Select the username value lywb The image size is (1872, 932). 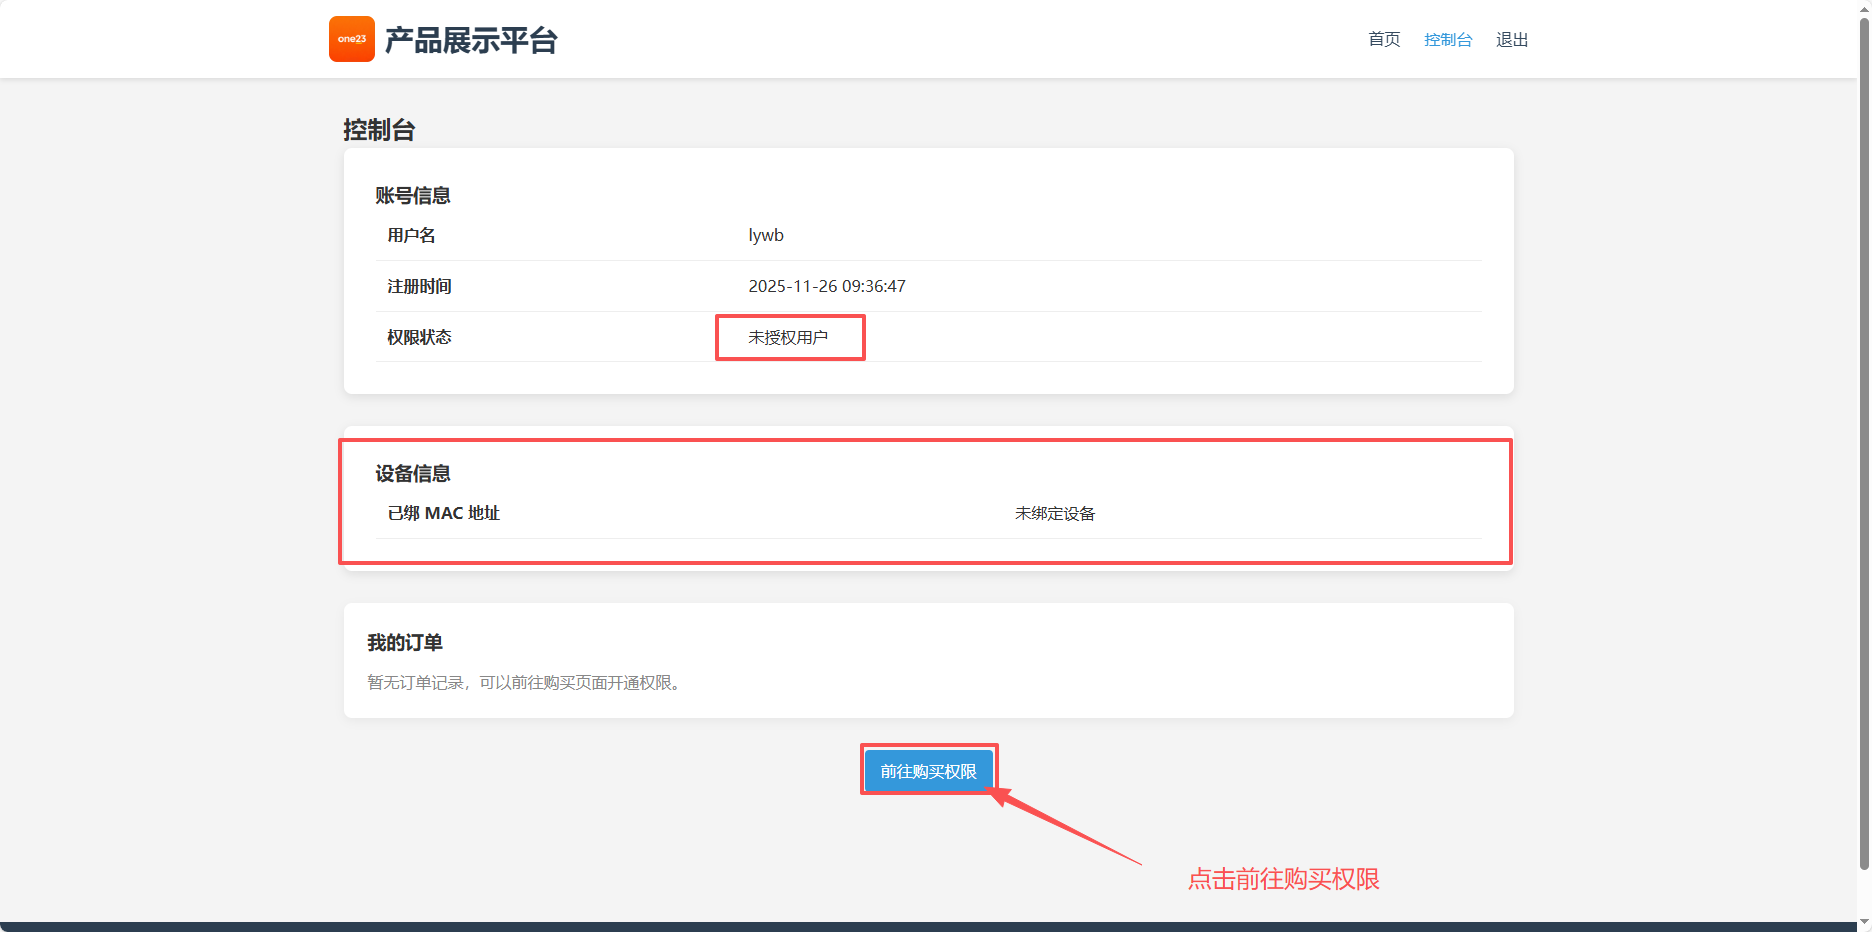coord(766,235)
